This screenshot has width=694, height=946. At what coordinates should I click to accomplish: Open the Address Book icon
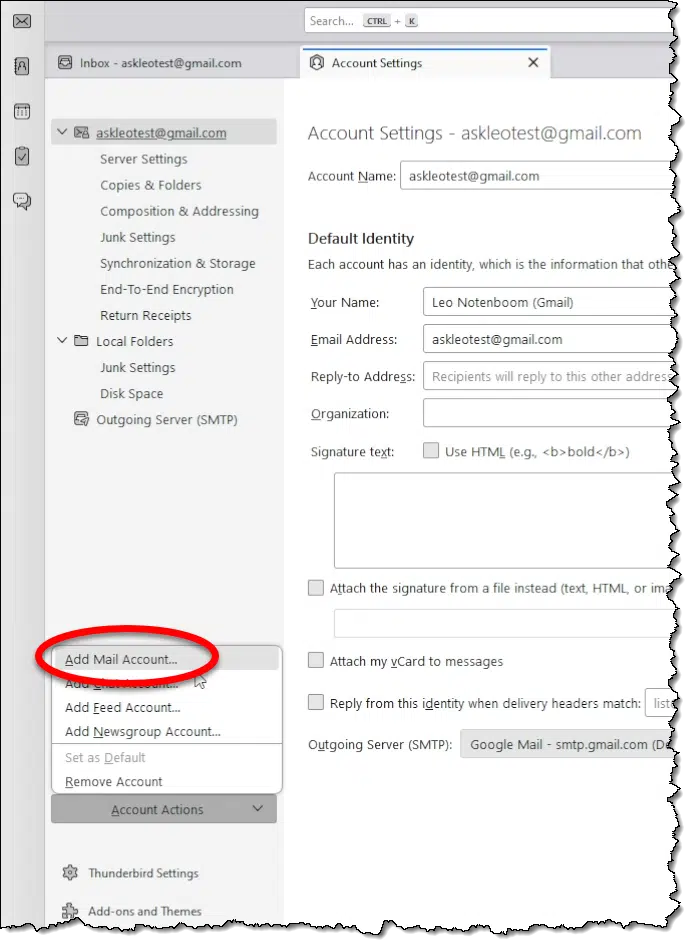tap(22, 66)
